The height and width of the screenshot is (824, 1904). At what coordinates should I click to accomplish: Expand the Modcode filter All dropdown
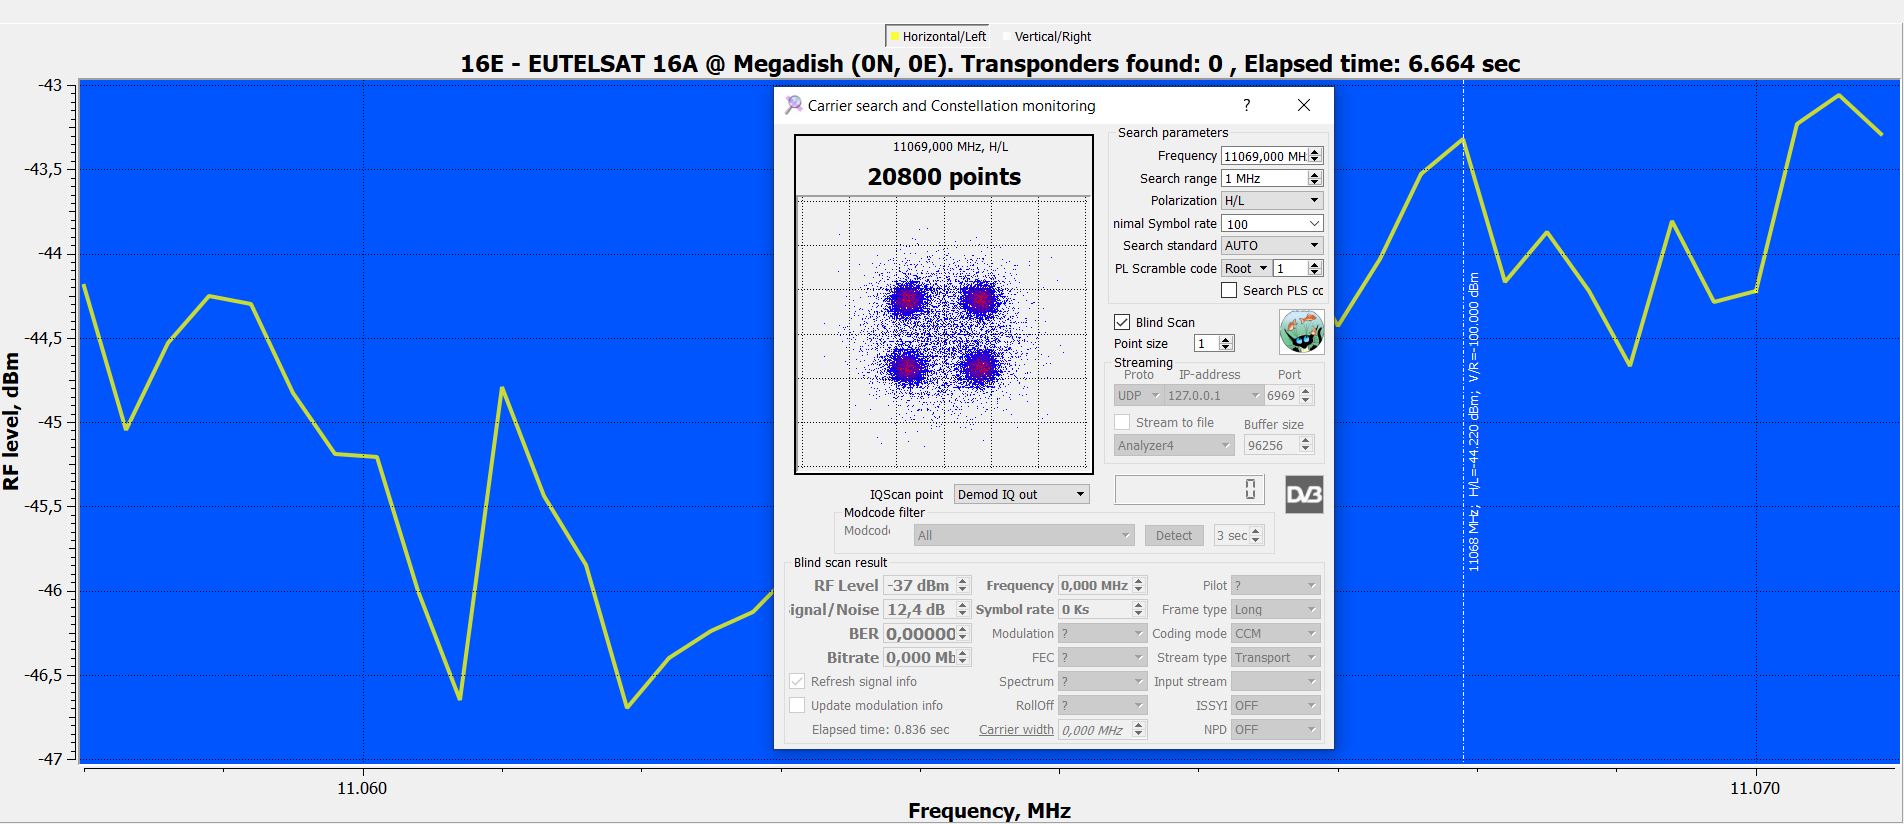(1024, 535)
